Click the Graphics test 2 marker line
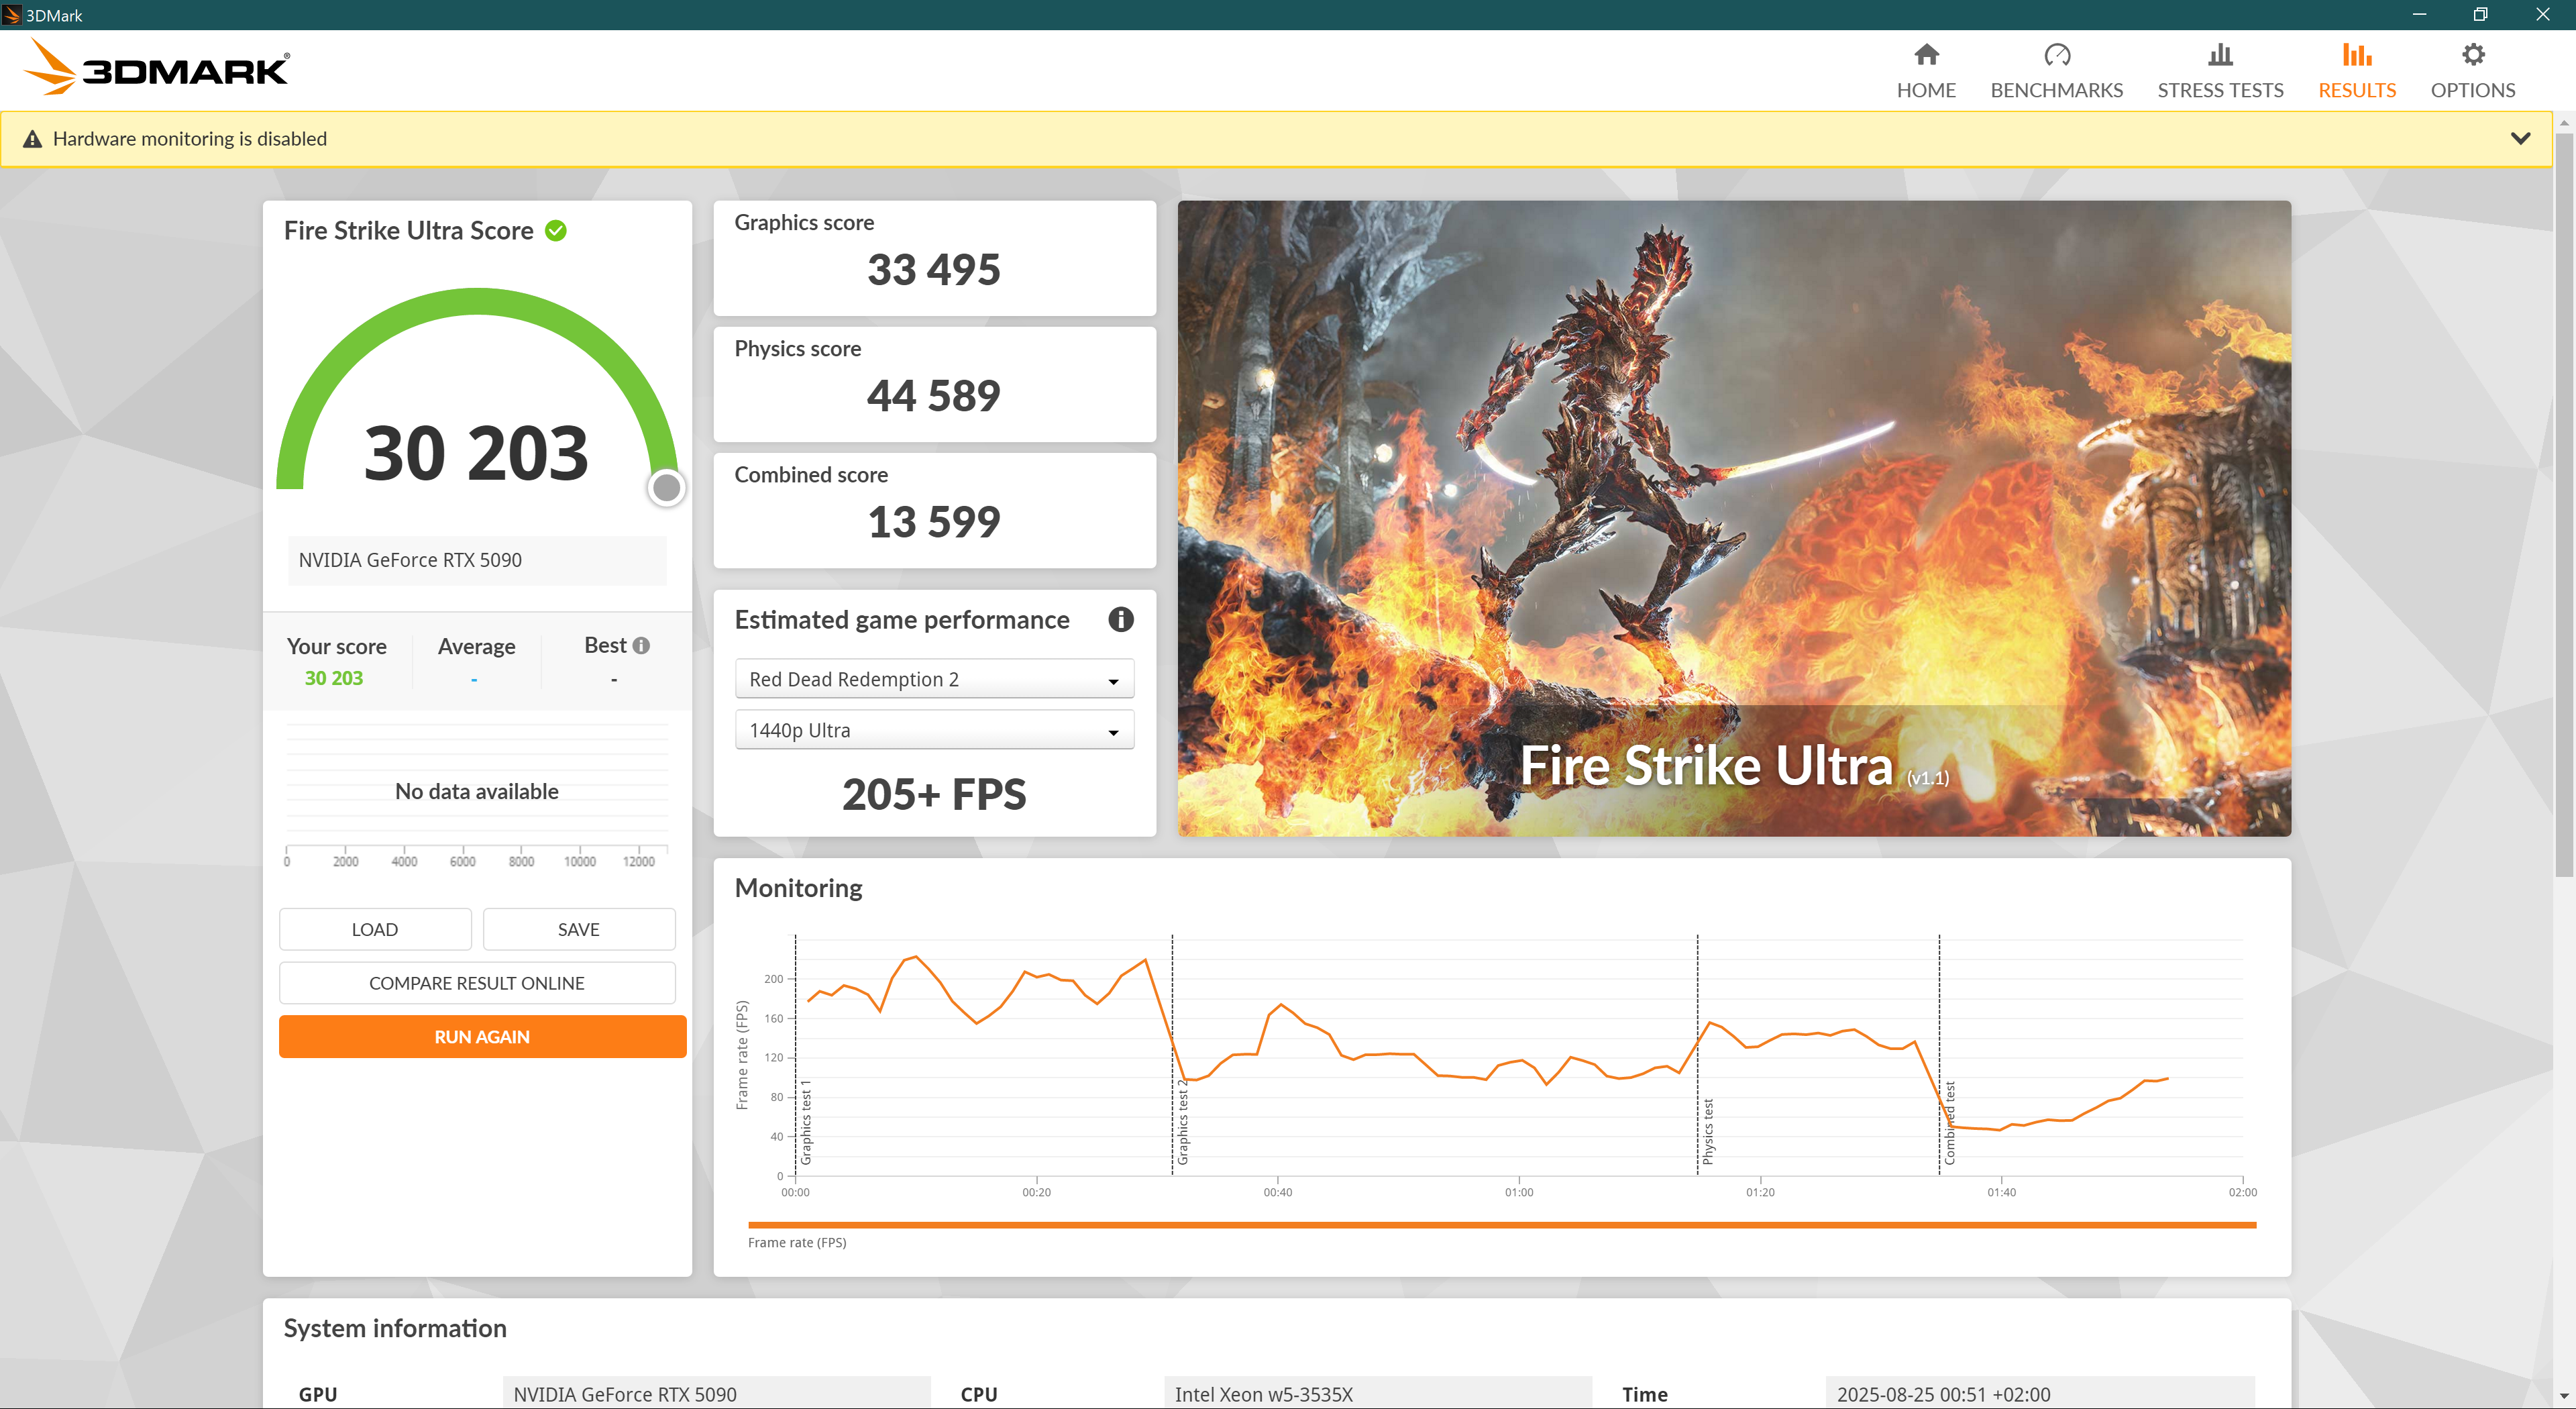Screen dimensions: 2576x1409 point(1172,1055)
